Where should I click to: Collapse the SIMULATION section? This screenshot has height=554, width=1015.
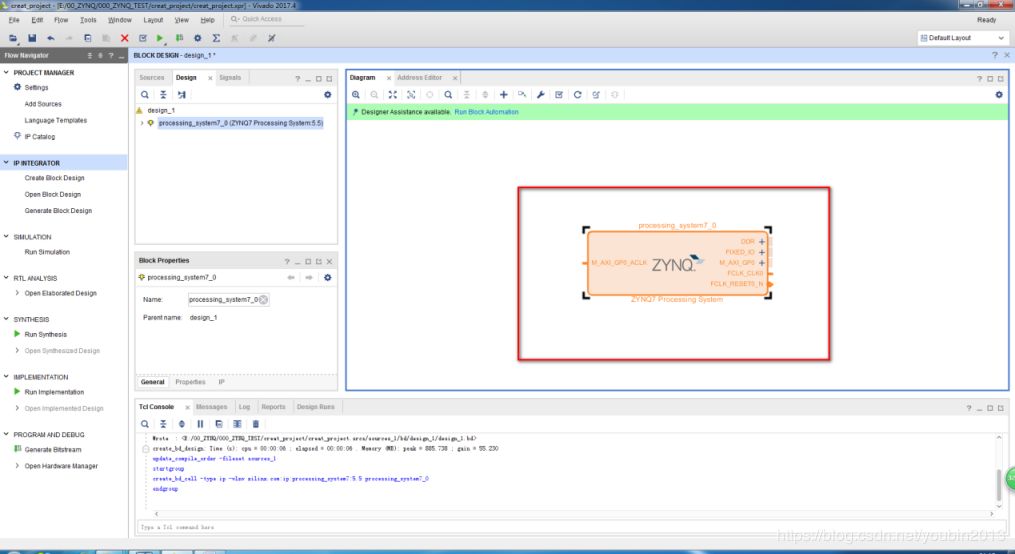6,236
